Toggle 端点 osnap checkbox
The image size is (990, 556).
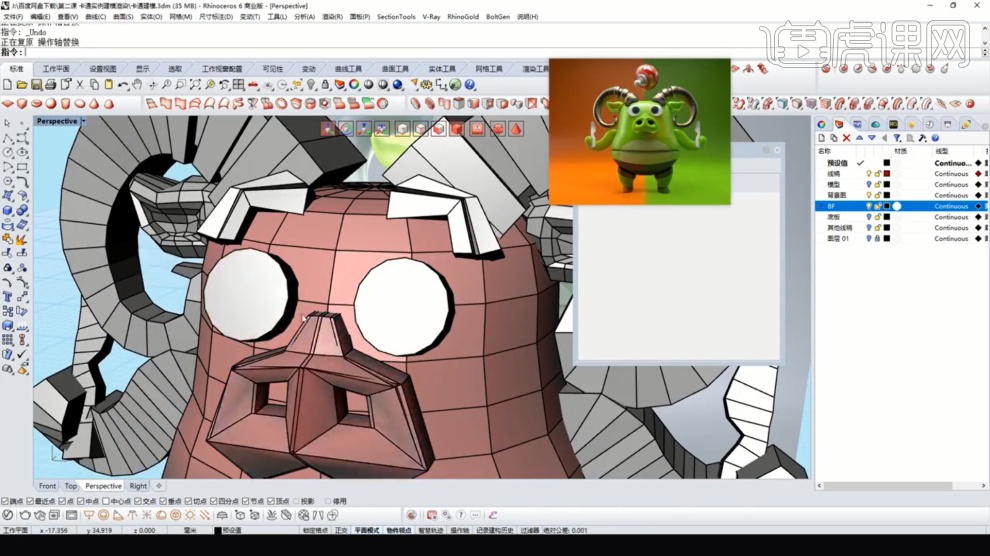point(5,501)
